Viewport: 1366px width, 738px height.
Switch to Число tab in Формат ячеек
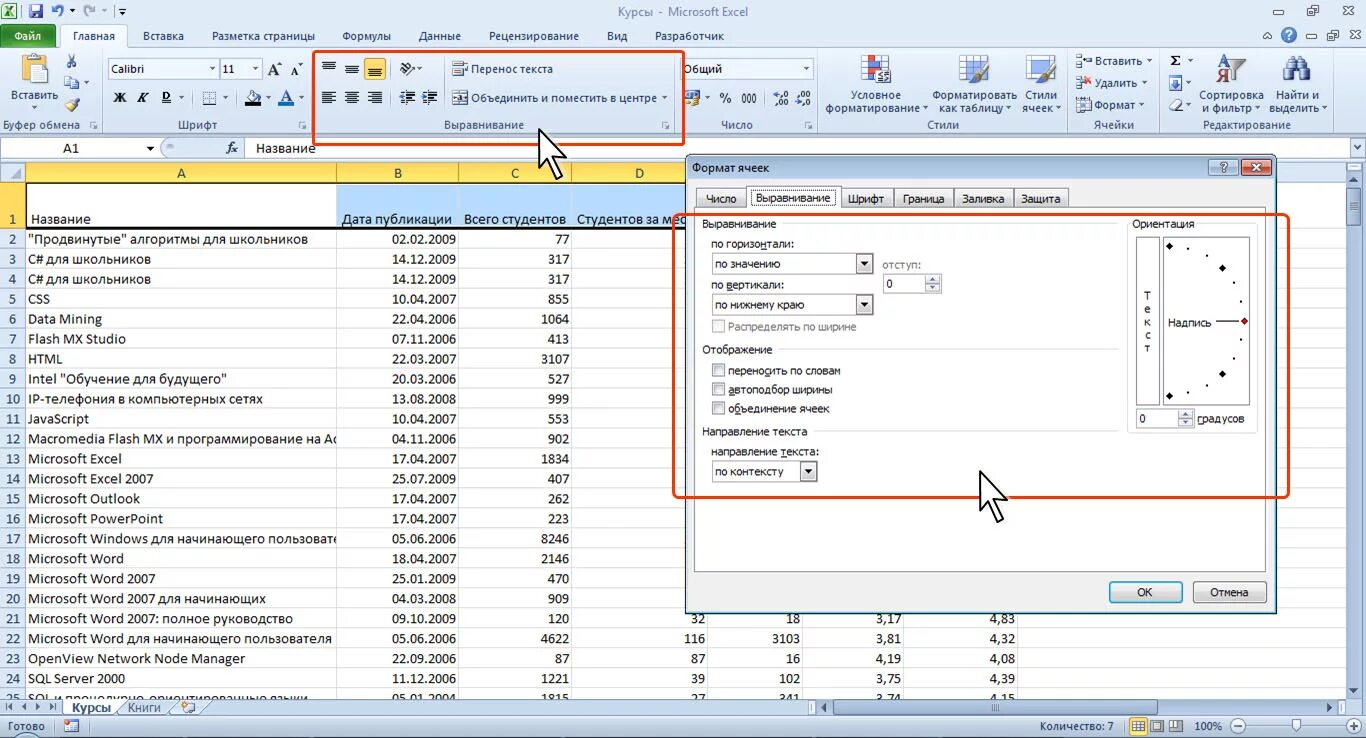pyautogui.click(x=721, y=198)
